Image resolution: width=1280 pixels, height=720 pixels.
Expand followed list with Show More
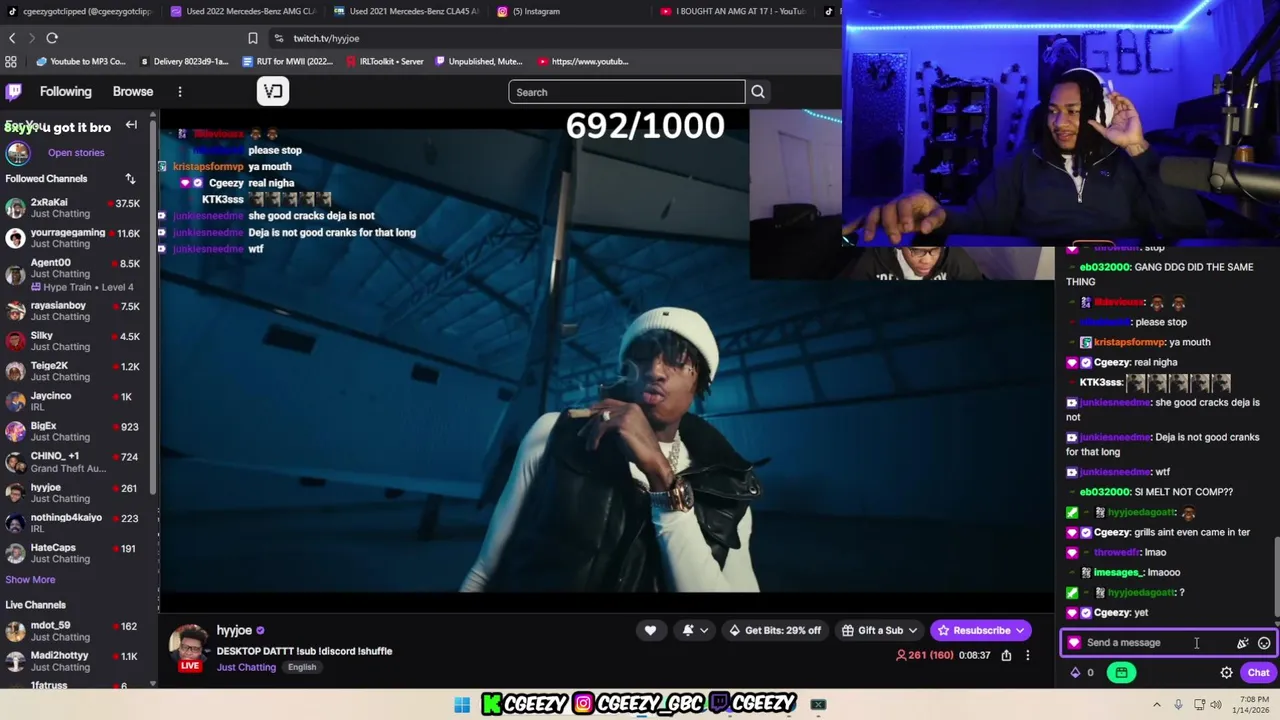click(x=30, y=580)
